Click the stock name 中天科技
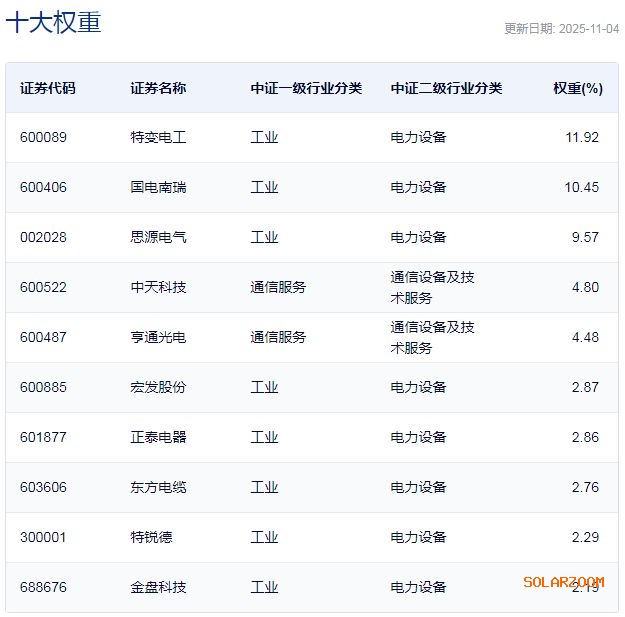Viewport: 625px width, 617px height. pyautogui.click(x=158, y=287)
